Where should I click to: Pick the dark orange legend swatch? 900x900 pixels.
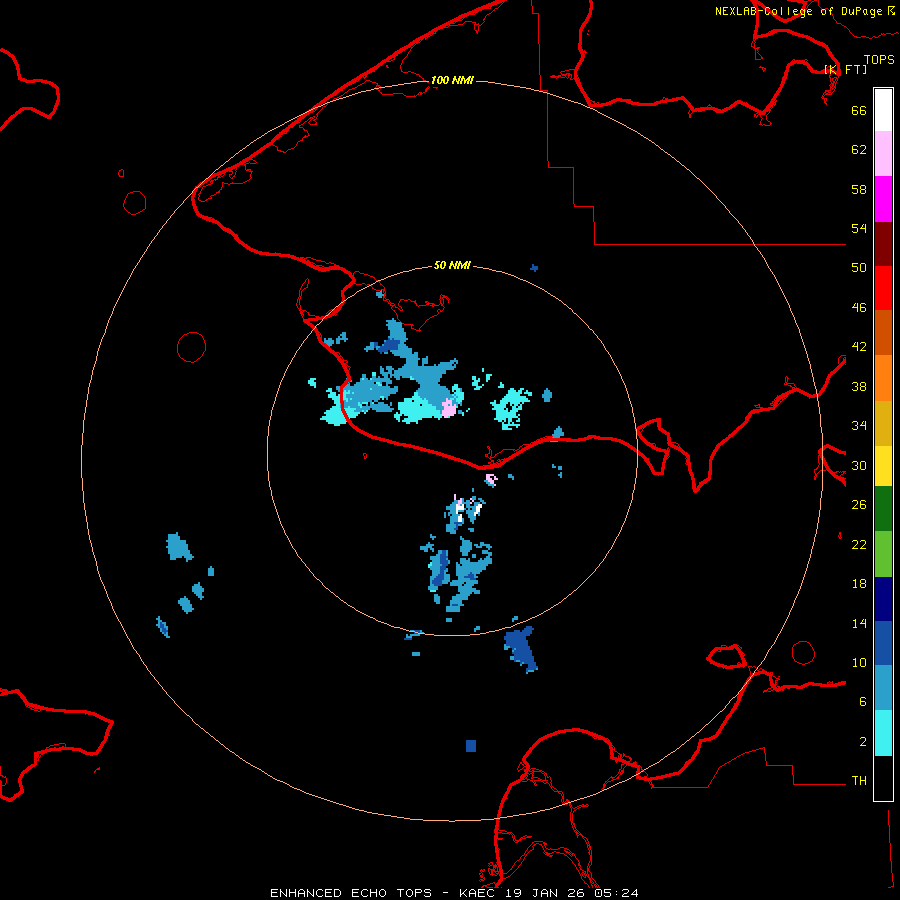point(883,332)
